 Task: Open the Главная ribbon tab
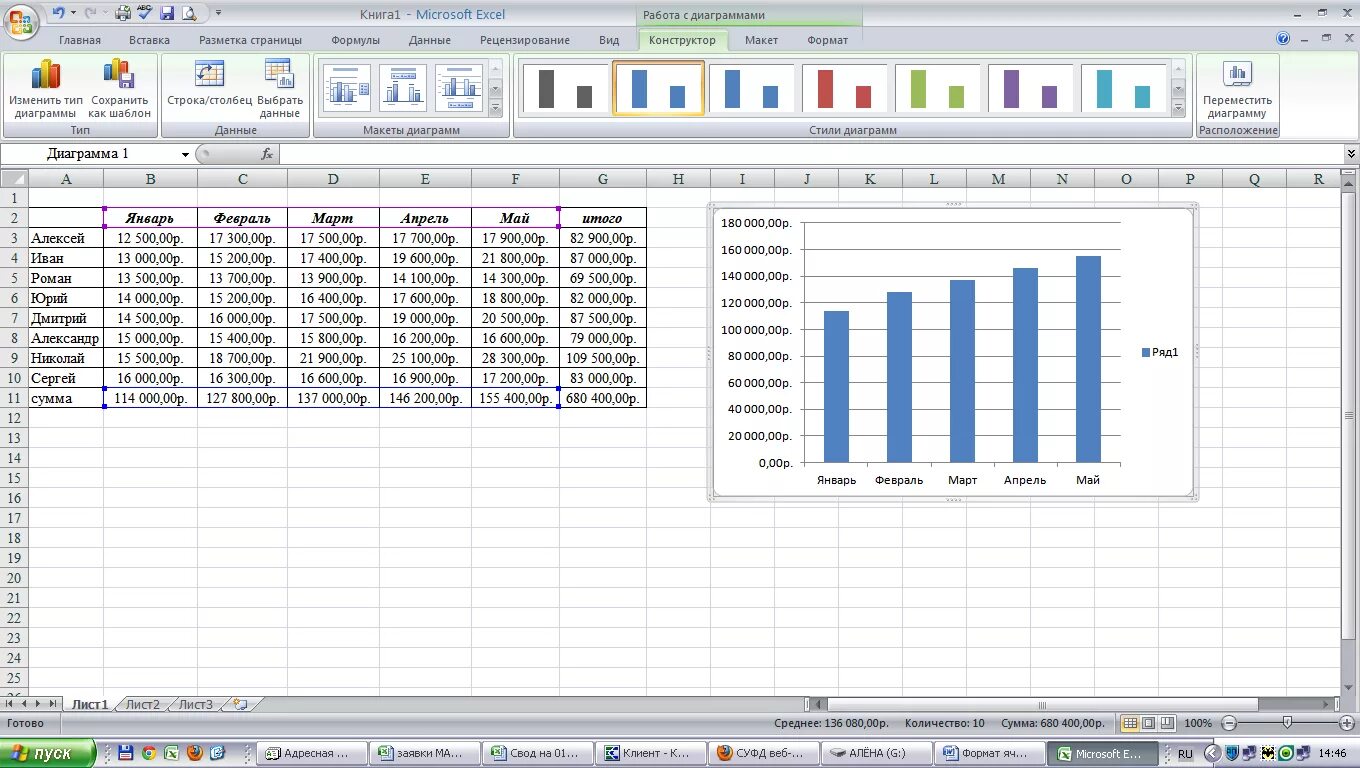click(x=80, y=40)
